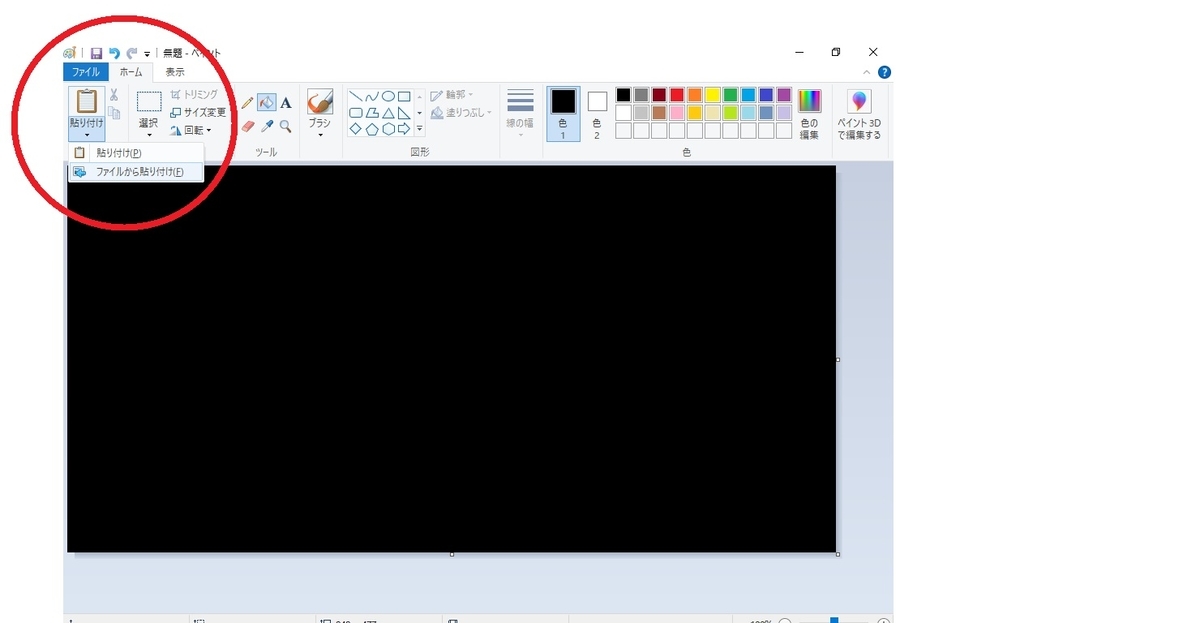Expand the ブラシ brushes dropdown arrow

(x=320, y=135)
